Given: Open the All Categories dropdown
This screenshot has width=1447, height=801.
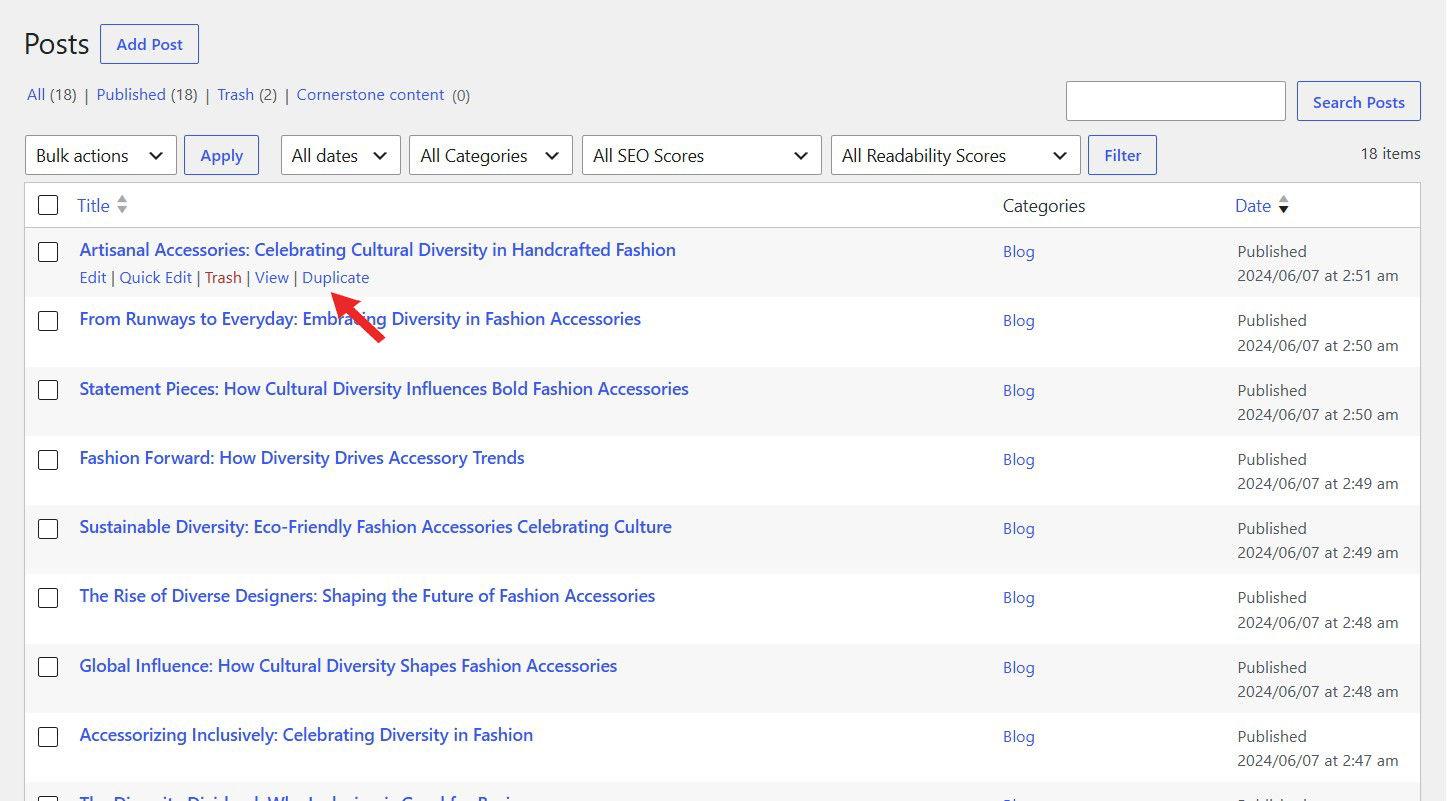Looking at the screenshot, I should coord(490,155).
